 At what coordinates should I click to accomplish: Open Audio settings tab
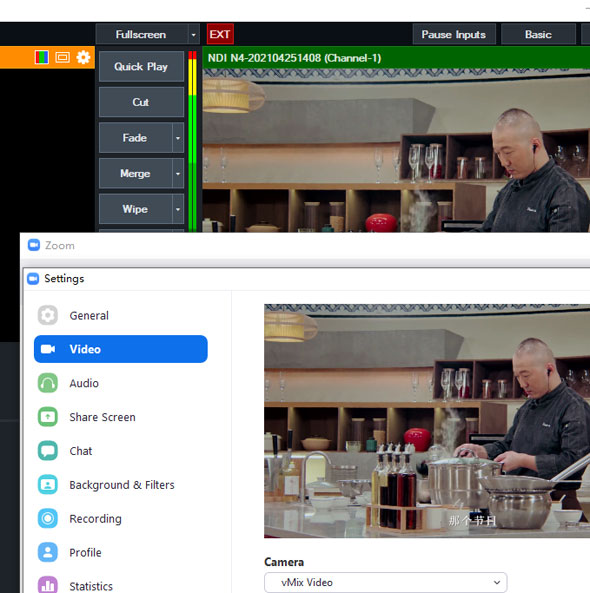tap(121, 383)
